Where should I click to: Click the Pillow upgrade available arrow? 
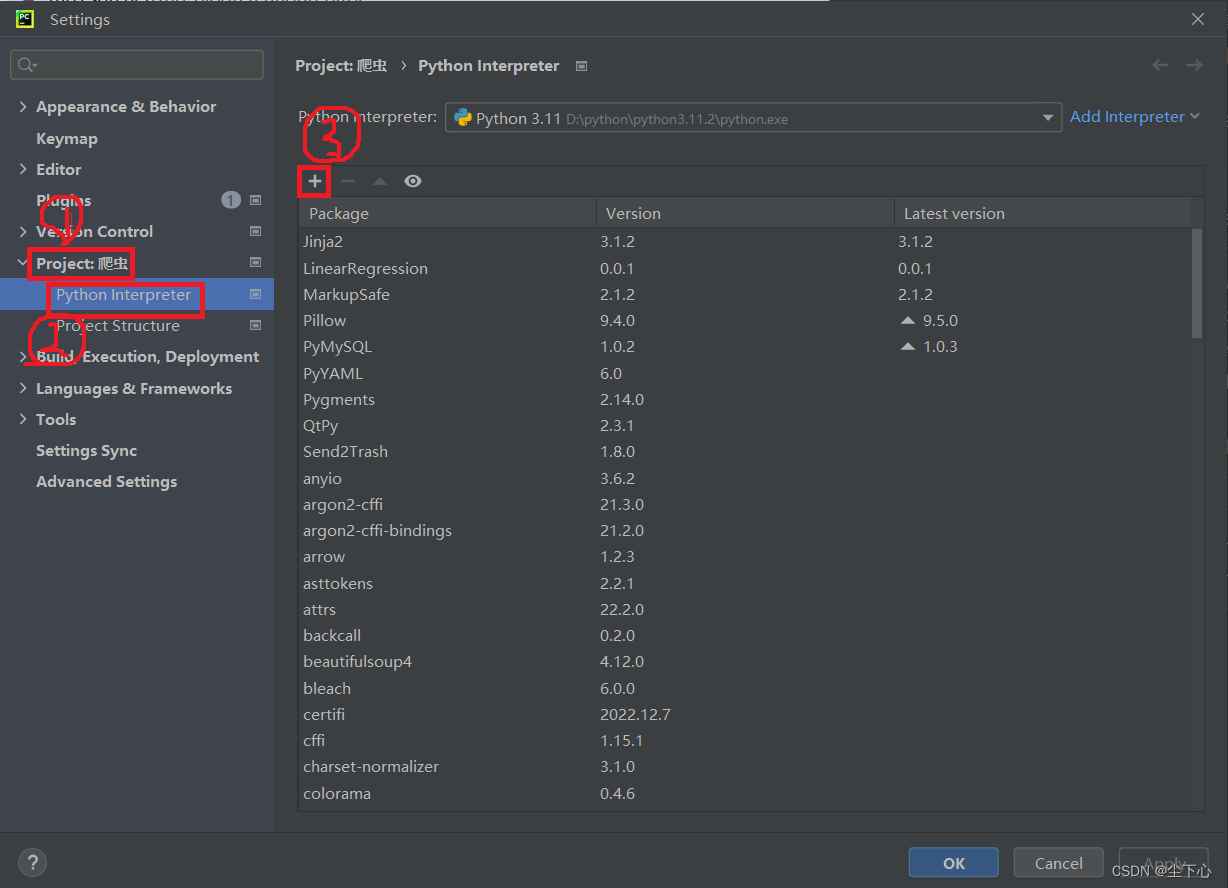tap(908, 321)
